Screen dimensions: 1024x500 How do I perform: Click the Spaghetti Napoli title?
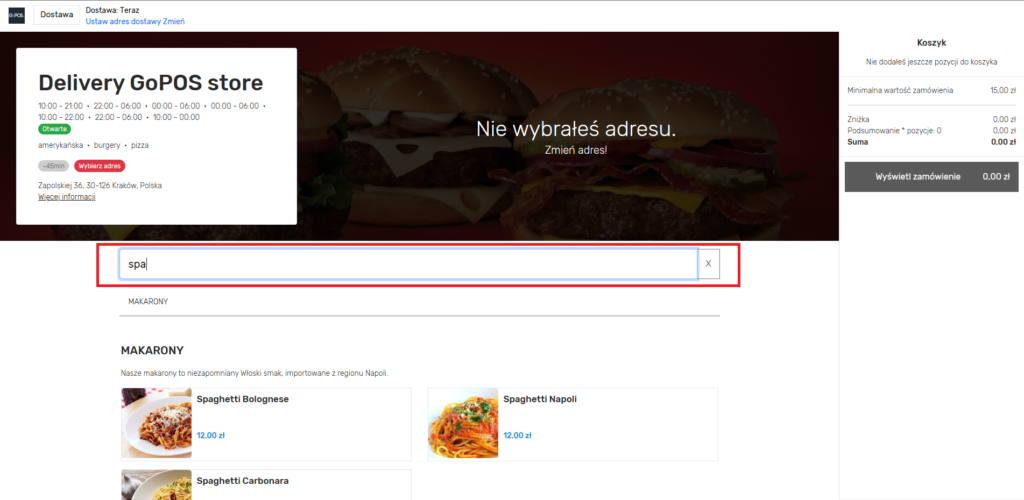540,399
